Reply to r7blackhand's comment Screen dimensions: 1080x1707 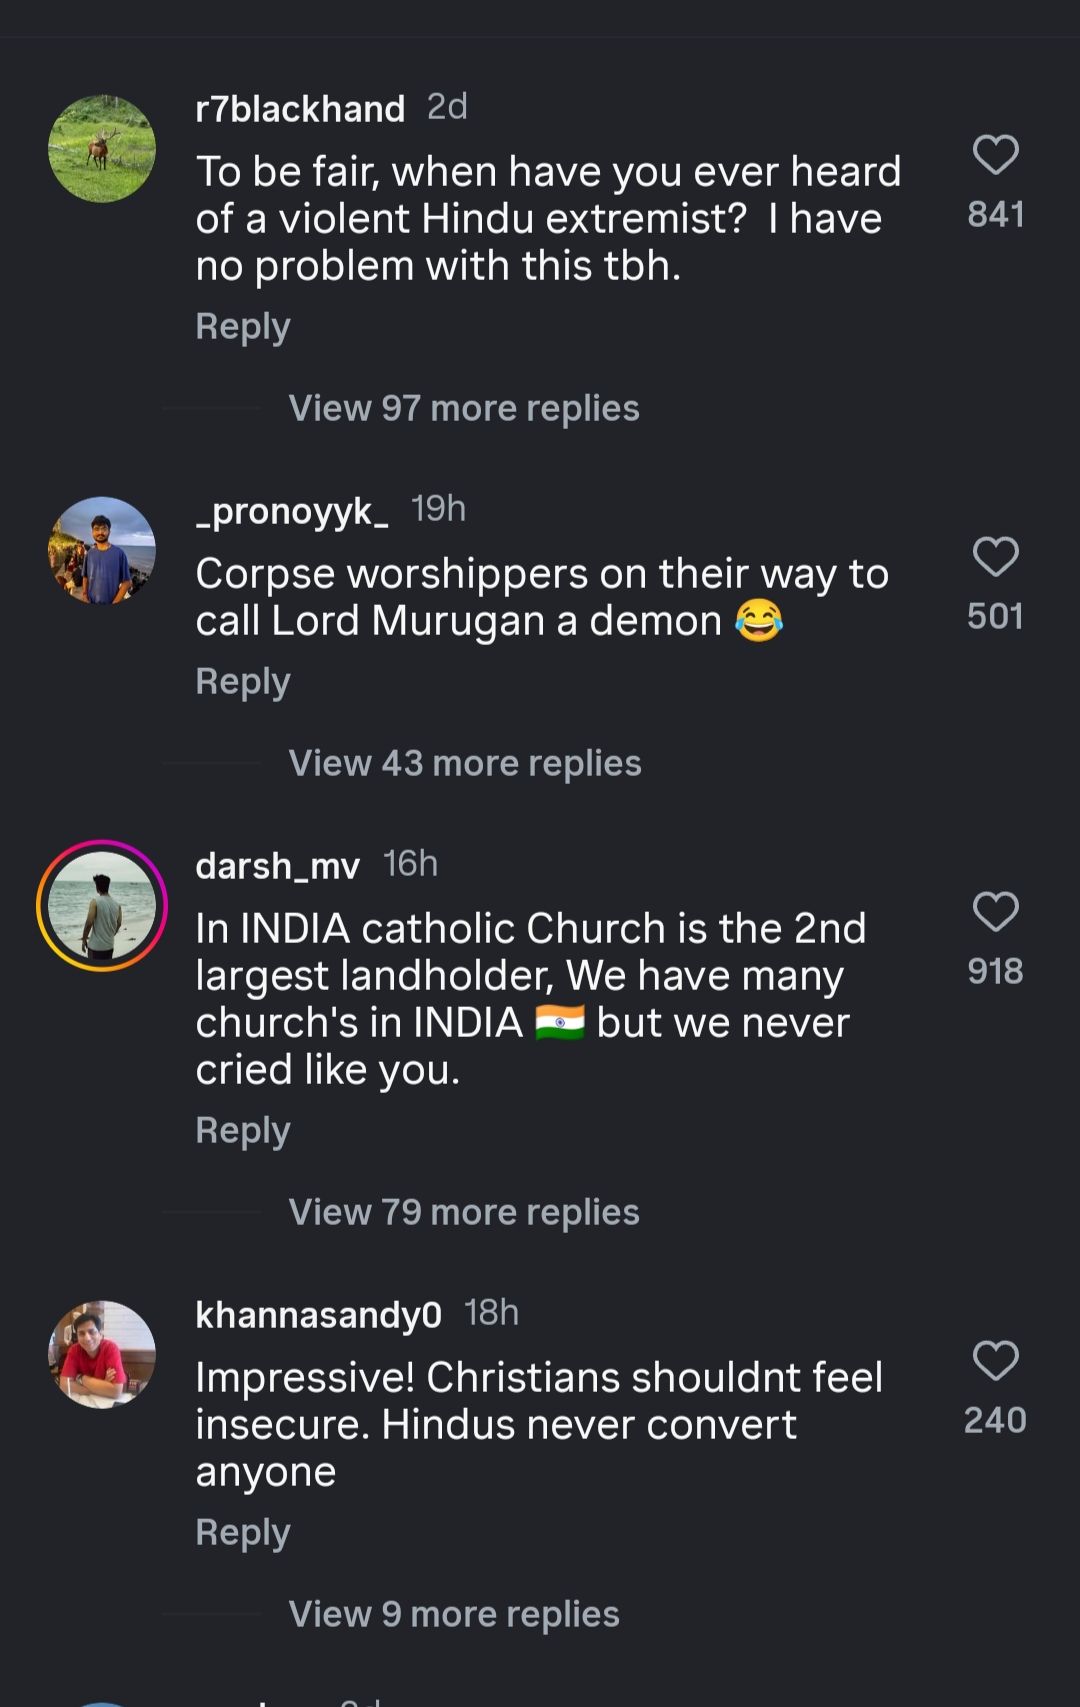click(x=243, y=327)
